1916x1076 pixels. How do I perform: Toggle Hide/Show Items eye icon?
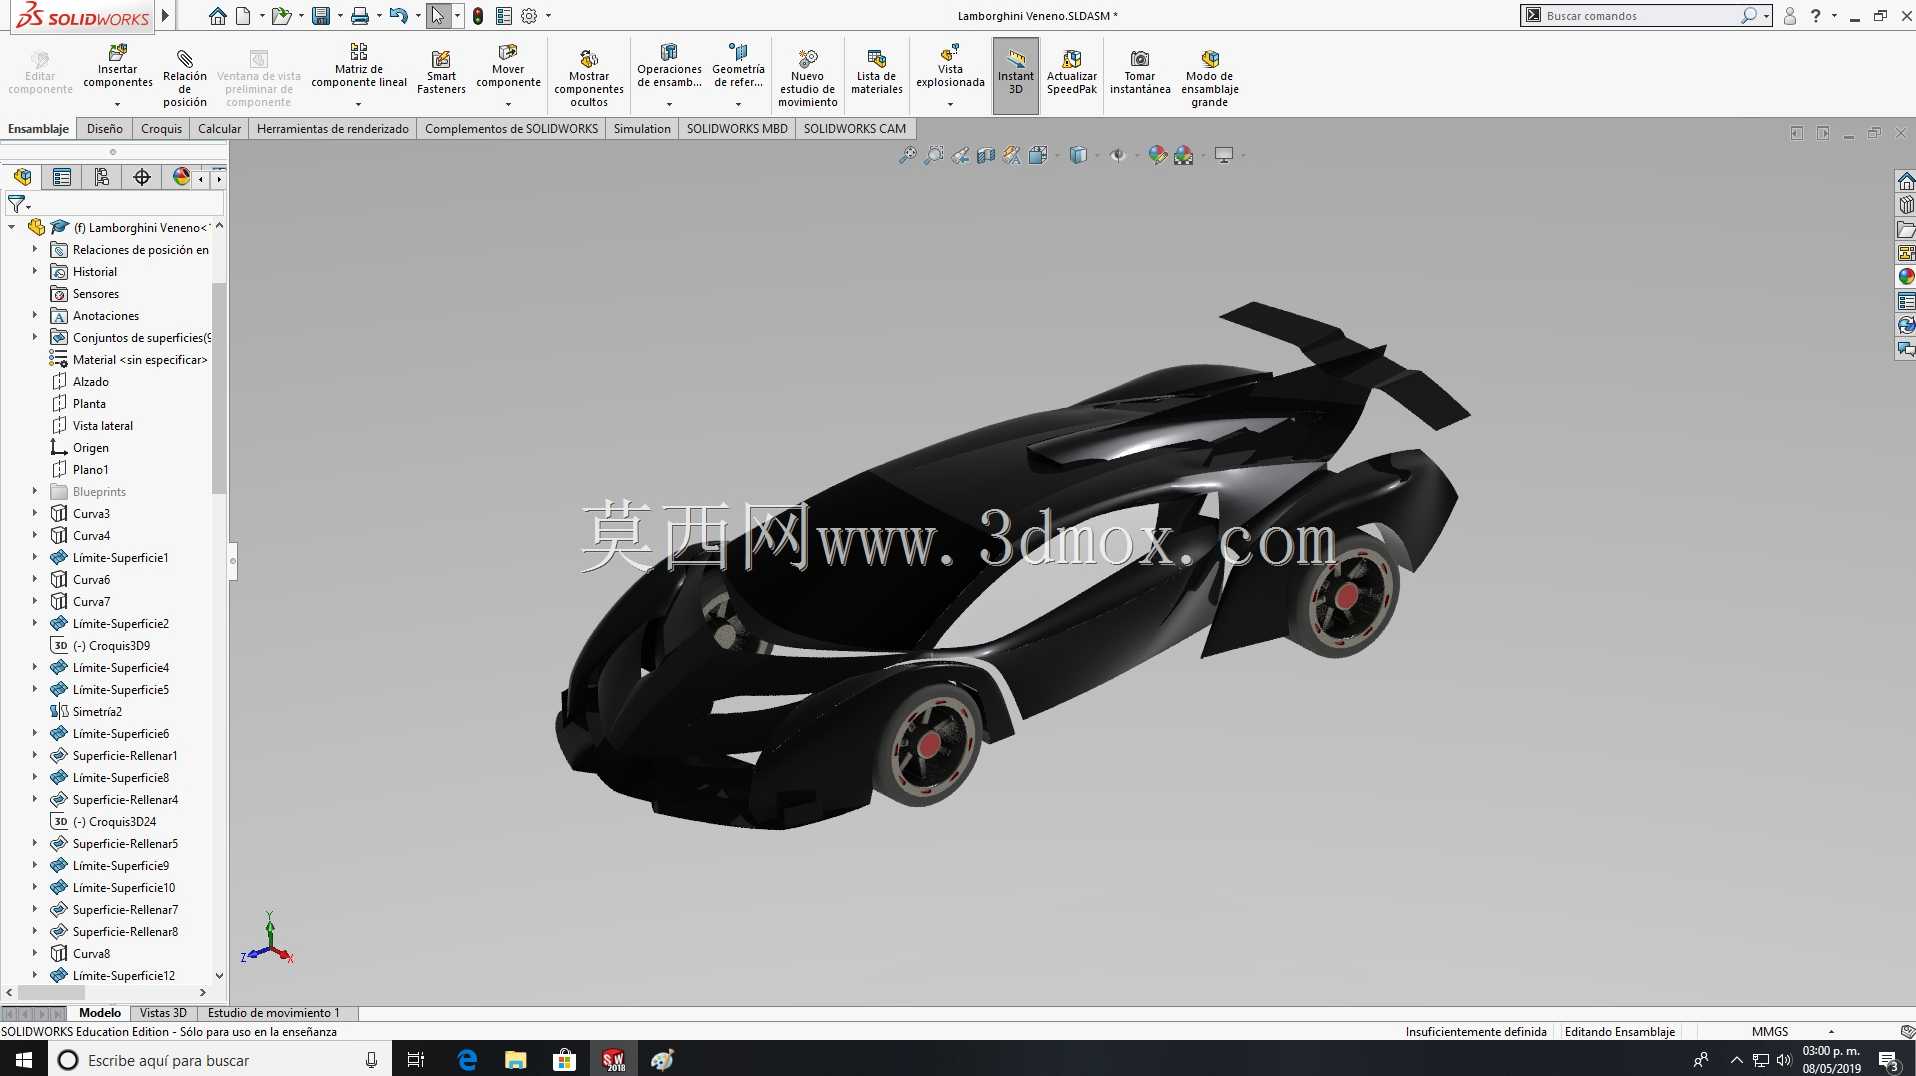click(x=1118, y=155)
